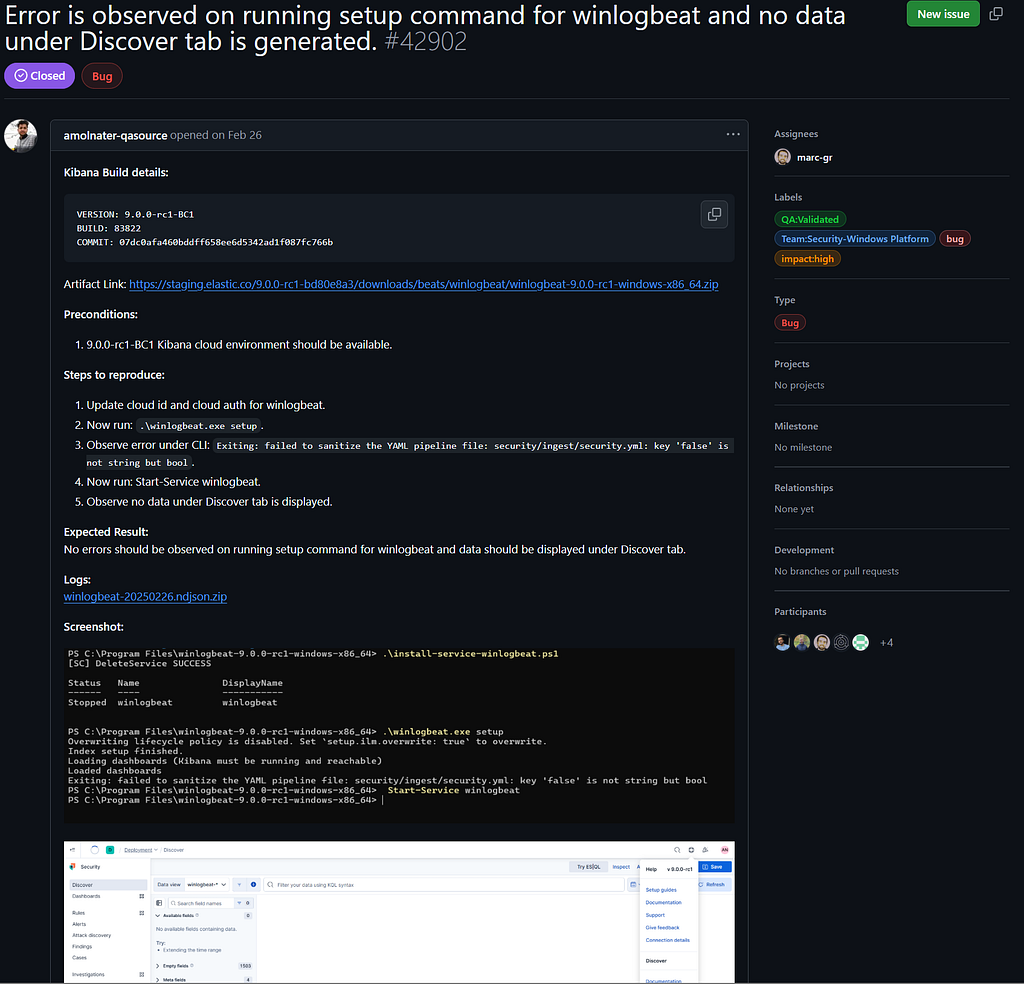Open the PowerShell terminal screenshot image
Screen dimensions: 1024x984
[399, 735]
